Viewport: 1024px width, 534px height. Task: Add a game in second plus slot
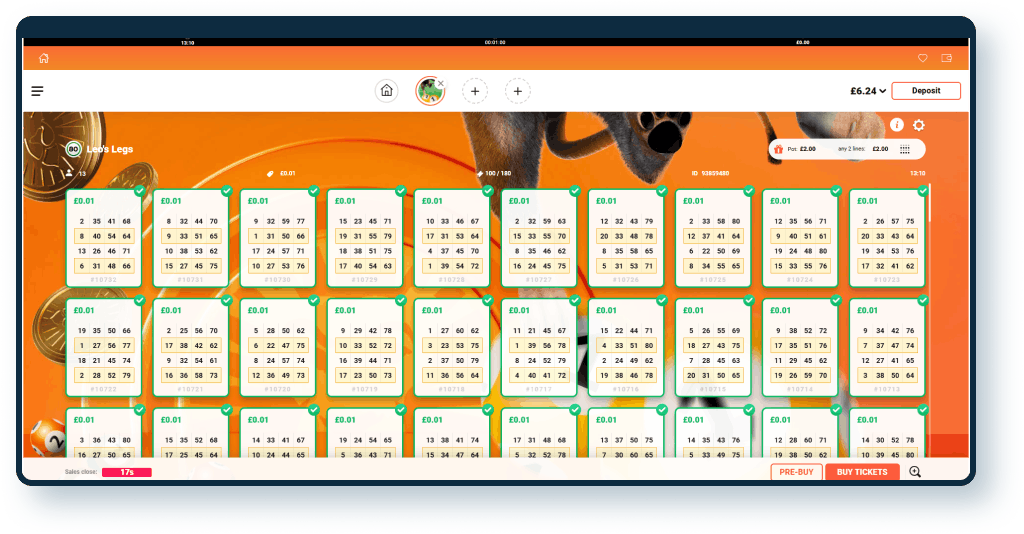tap(517, 91)
